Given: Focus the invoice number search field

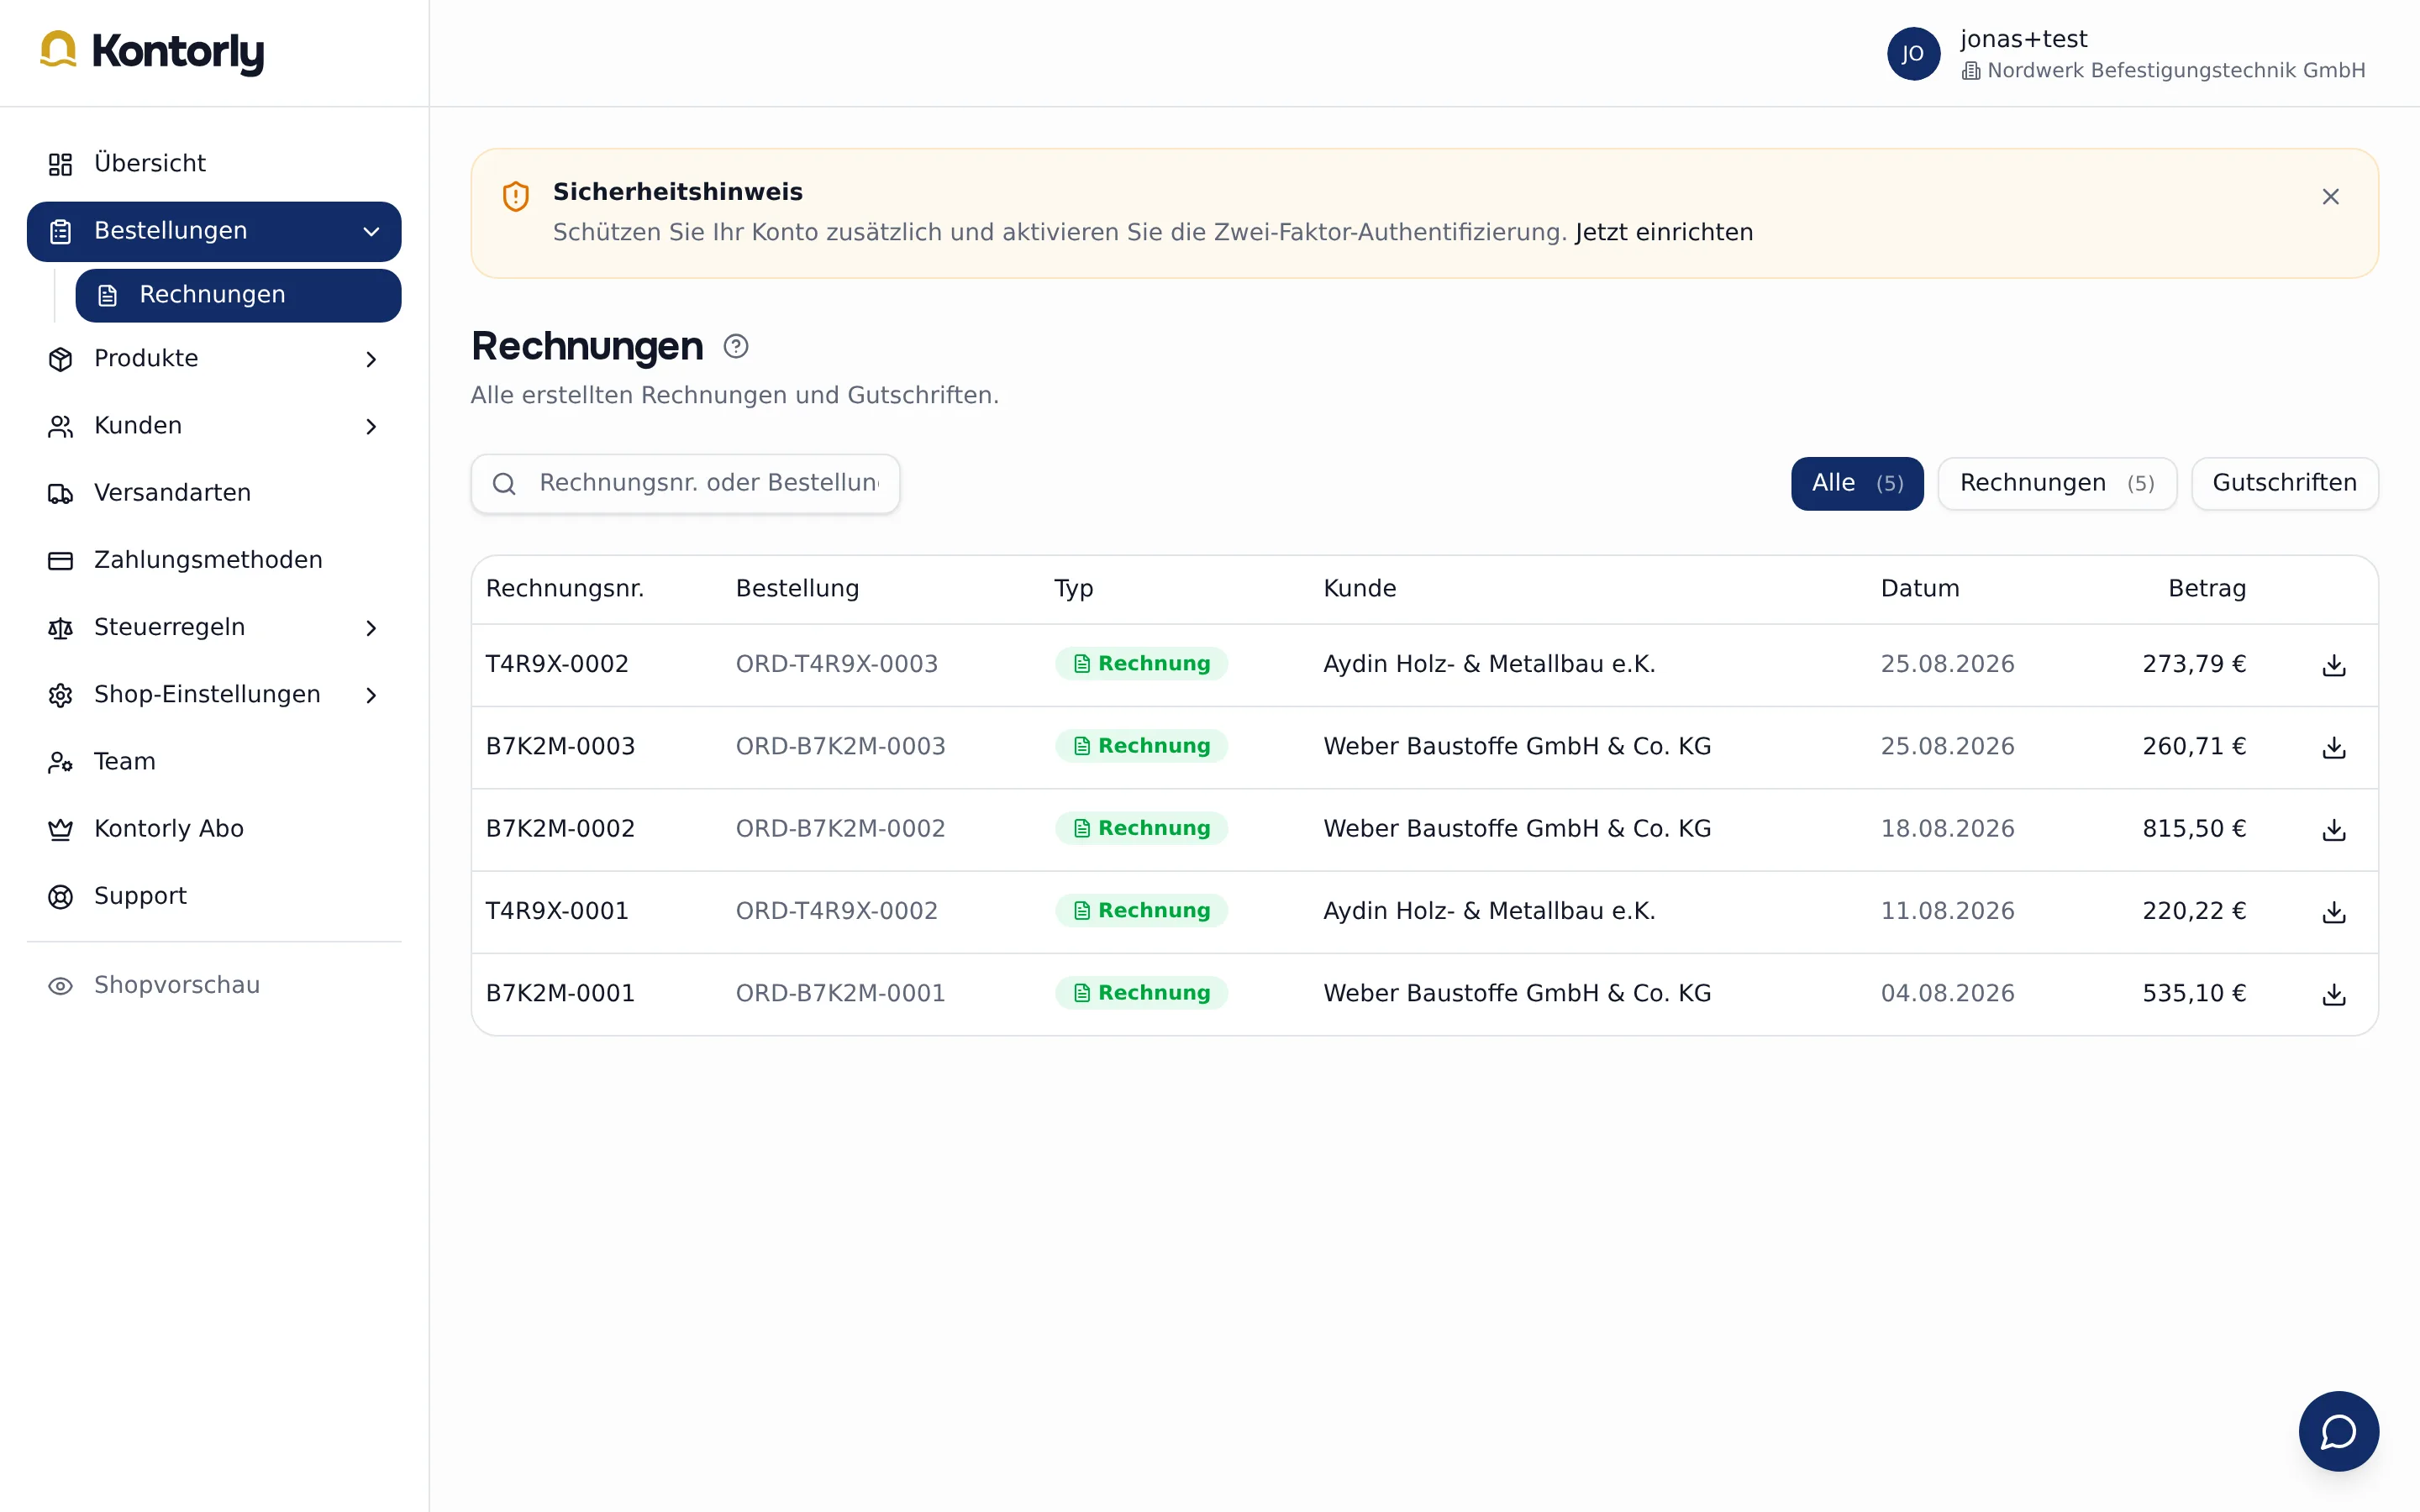Looking at the screenshot, I should pyautogui.click(x=685, y=484).
